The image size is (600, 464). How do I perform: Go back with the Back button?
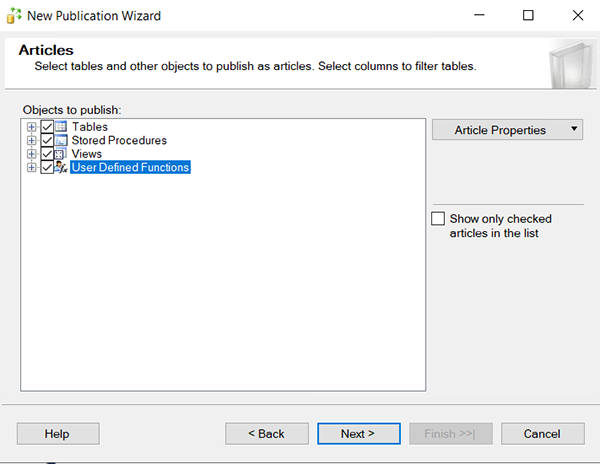pos(266,434)
